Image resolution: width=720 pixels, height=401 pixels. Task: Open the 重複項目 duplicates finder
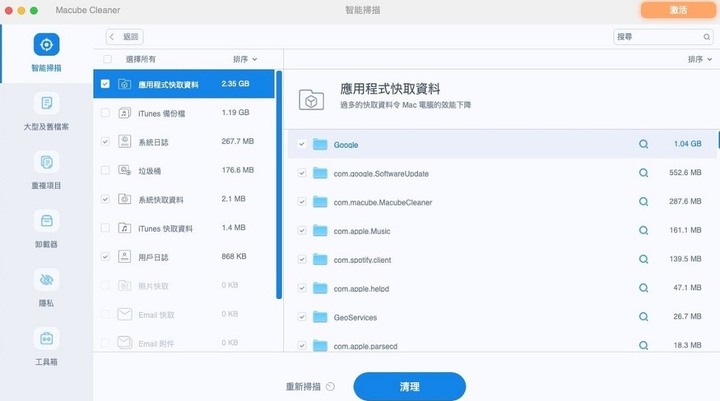point(46,170)
